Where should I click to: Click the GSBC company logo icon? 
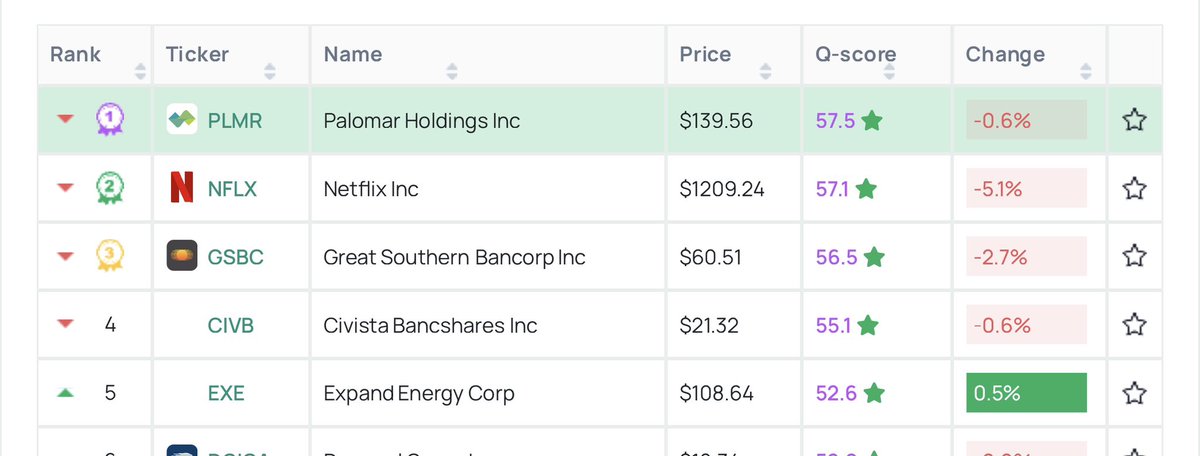(x=181, y=256)
